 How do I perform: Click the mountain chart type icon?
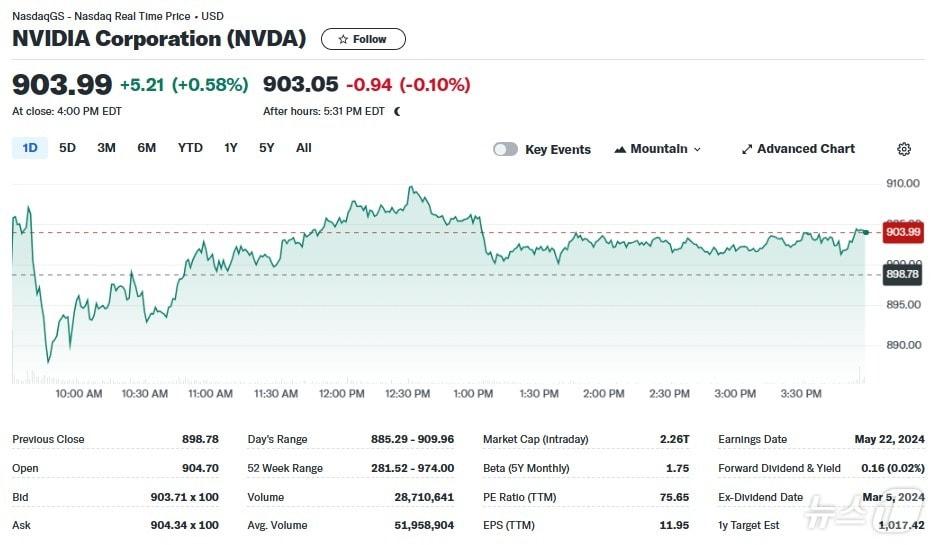[x=620, y=149]
